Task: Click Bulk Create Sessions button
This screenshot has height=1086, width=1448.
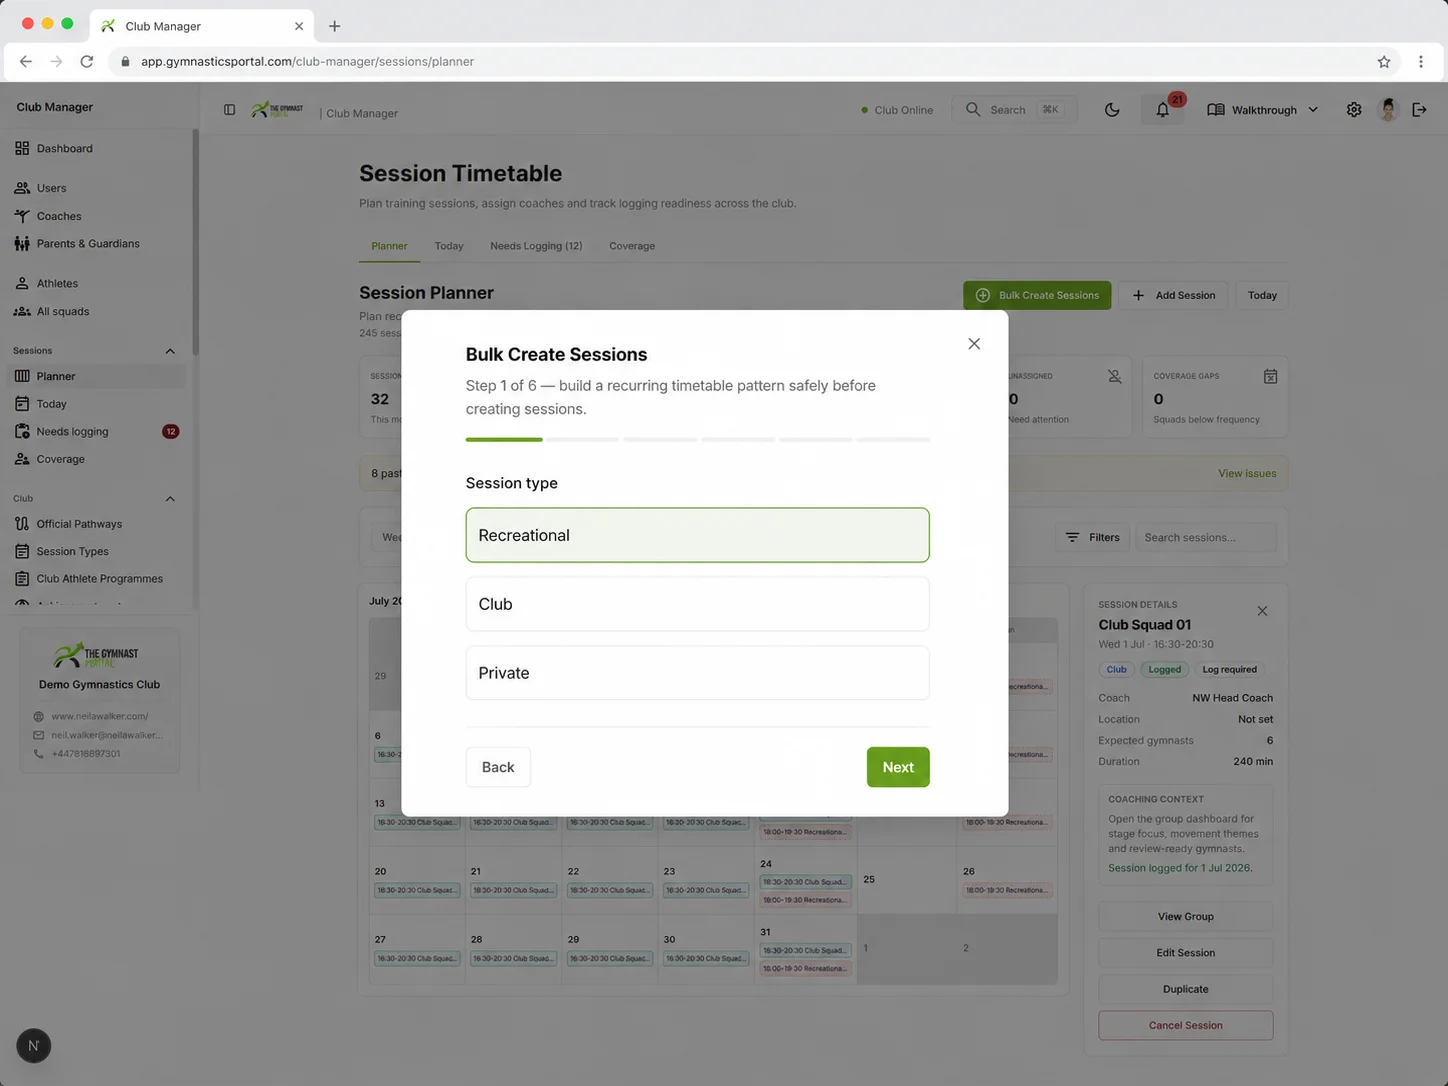Action: pos(1037,295)
